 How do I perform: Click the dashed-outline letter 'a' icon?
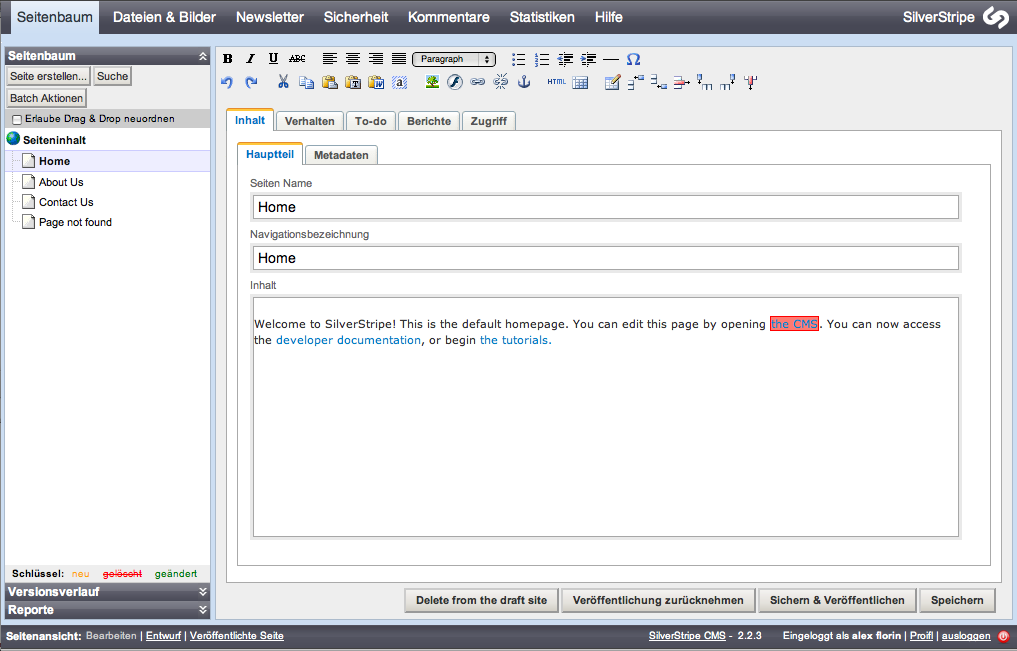[400, 82]
